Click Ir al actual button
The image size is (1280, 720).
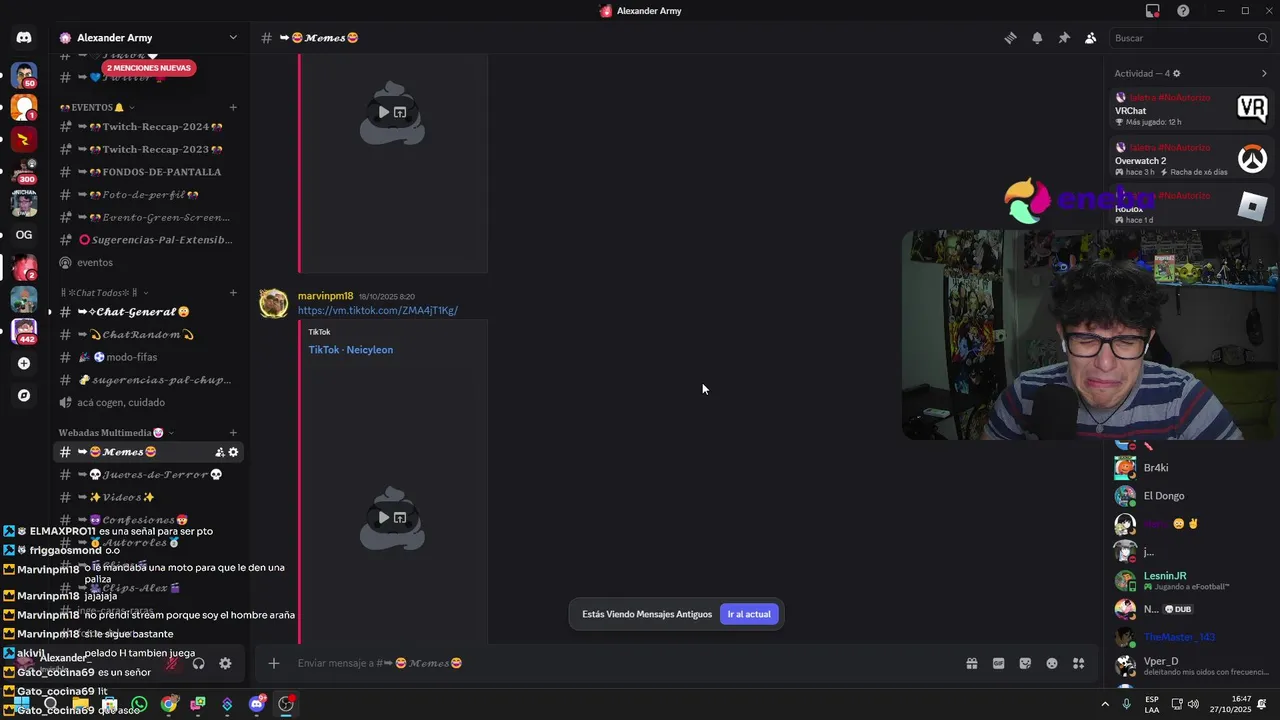tap(749, 614)
